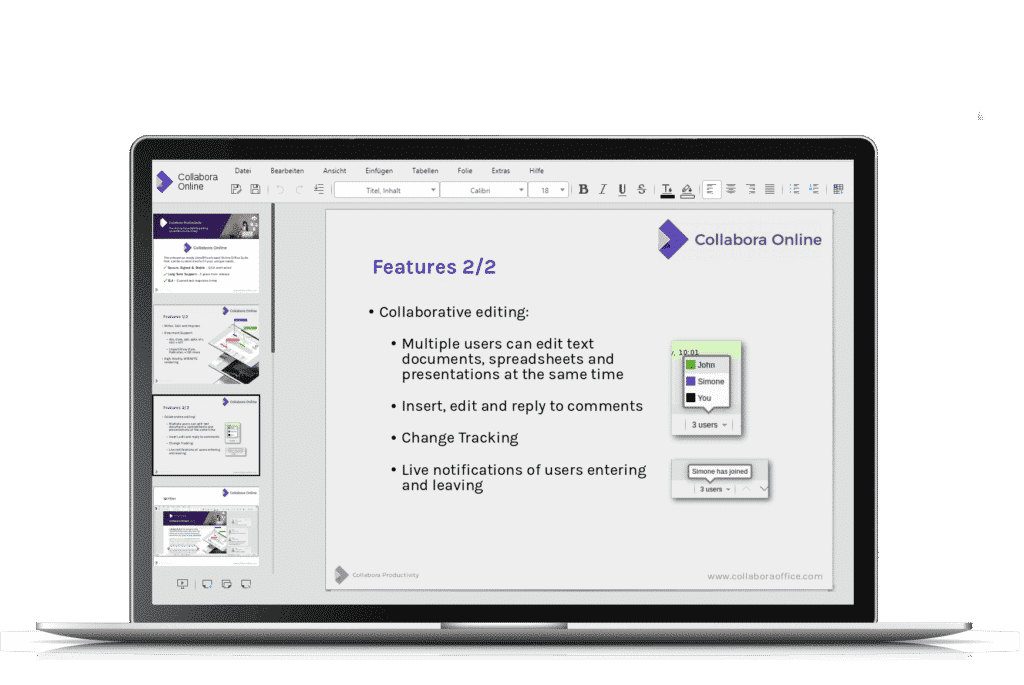This screenshot has height=685, width=1024.
Task: Duplicate the current slide
Action: [x=226, y=584]
